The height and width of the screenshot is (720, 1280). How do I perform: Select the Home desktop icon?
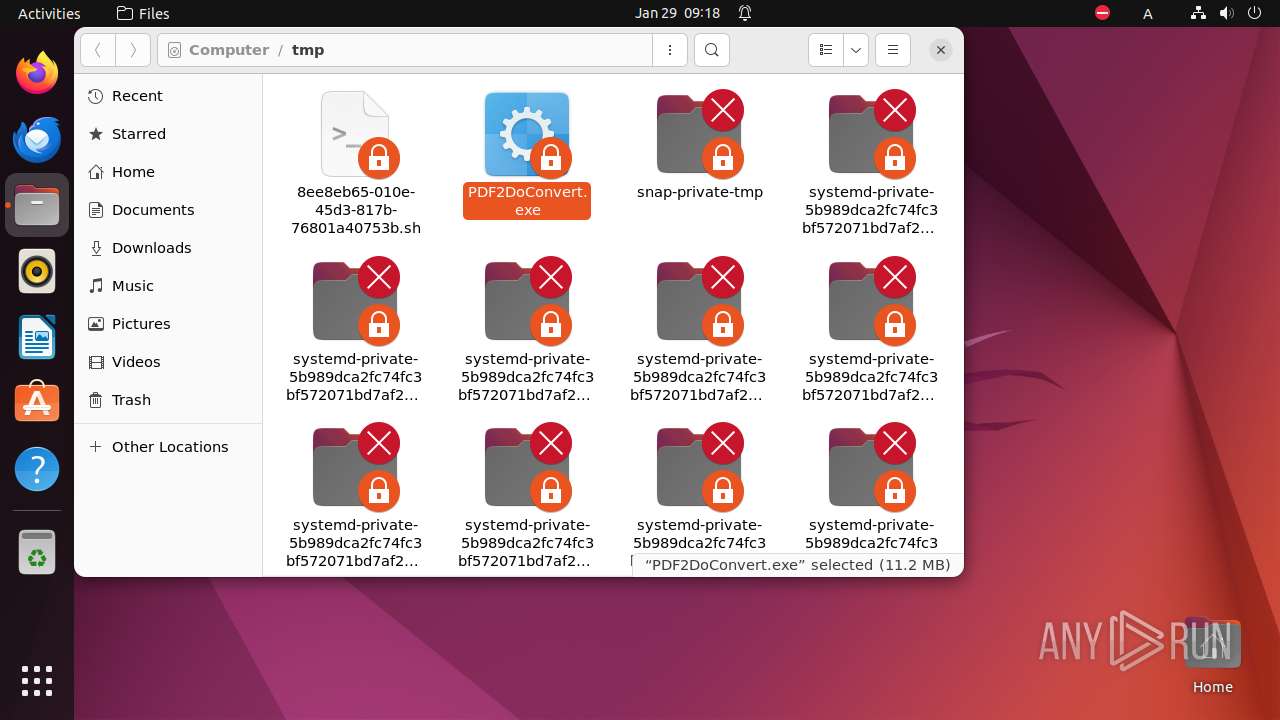1212,655
